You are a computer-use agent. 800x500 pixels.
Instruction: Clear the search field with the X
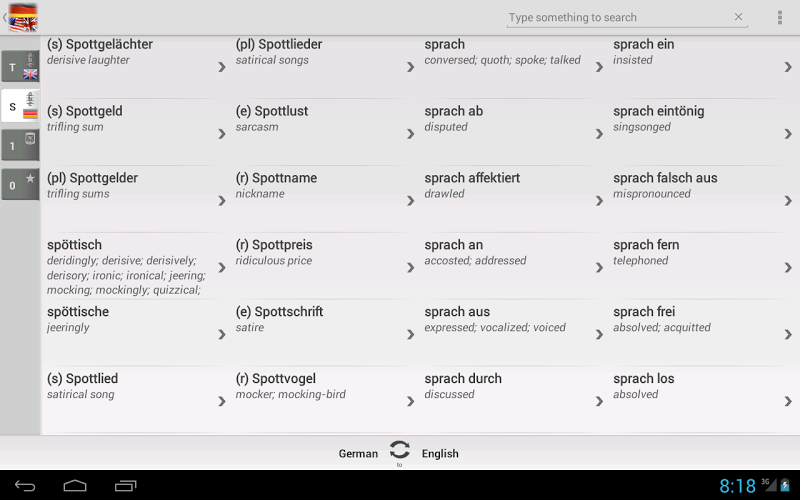[x=739, y=17]
